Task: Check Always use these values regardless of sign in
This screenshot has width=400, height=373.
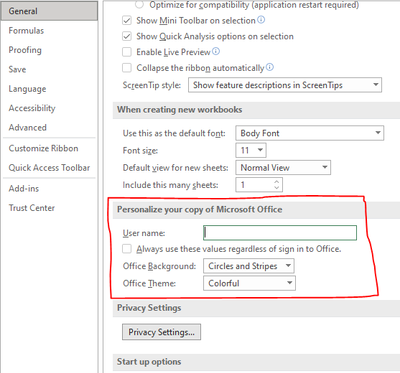Action: pos(127,249)
